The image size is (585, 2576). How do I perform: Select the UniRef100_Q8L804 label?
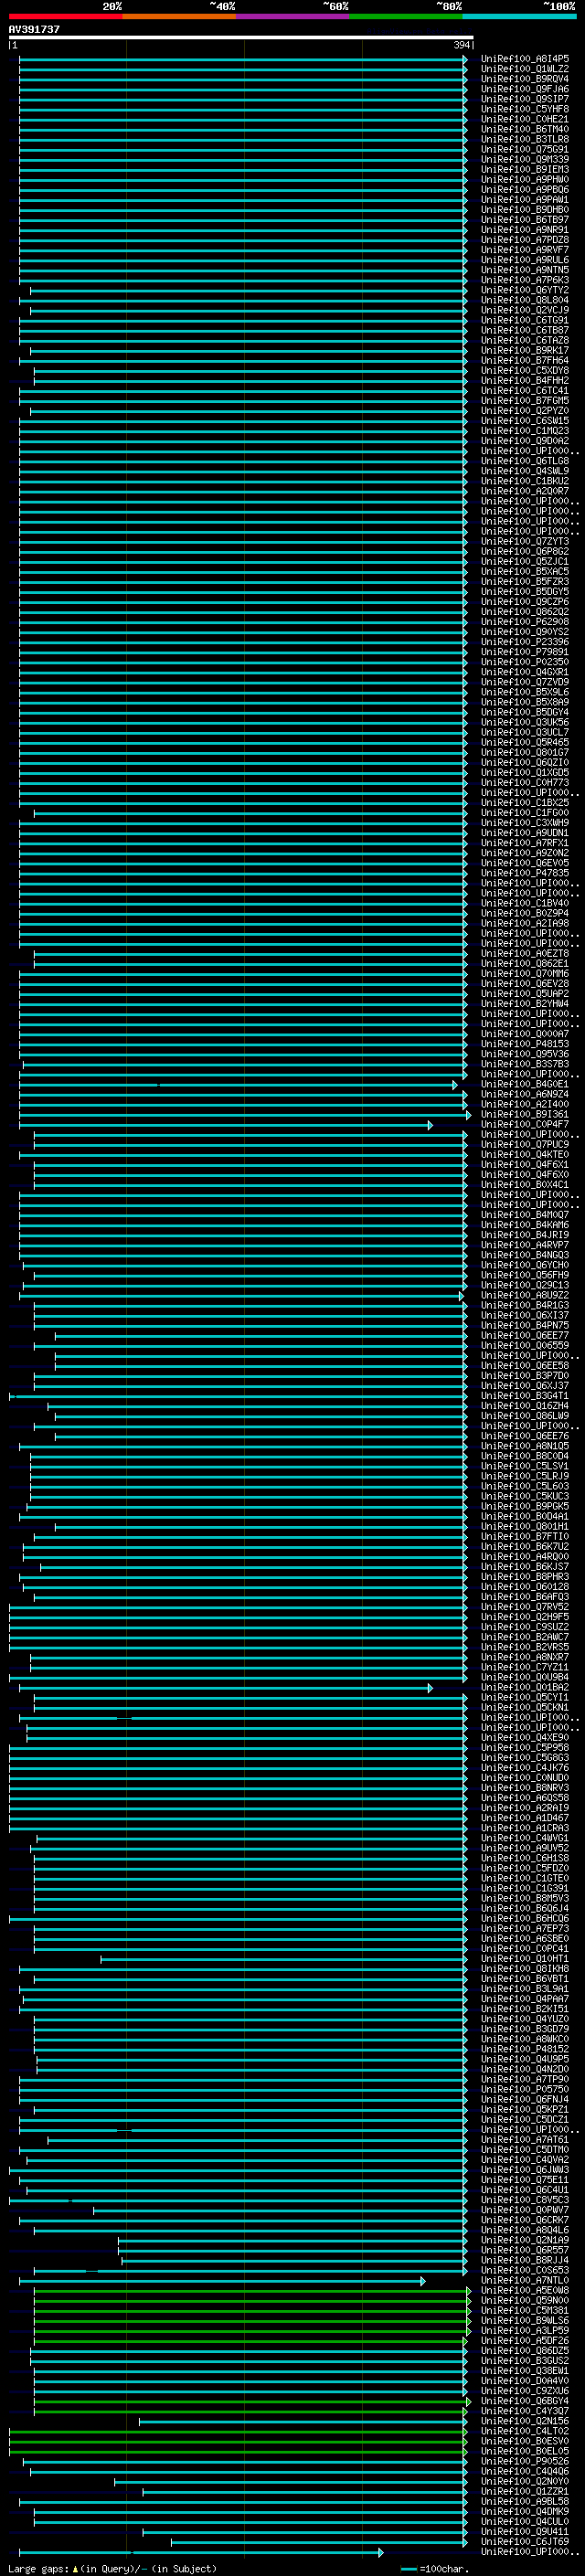pyautogui.click(x=525, y=300)
